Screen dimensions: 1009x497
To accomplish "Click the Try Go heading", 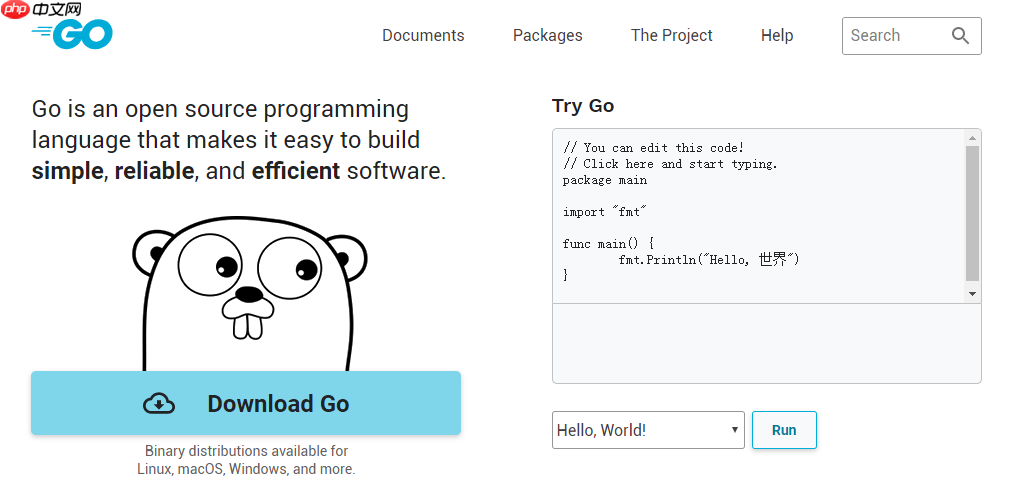I will (583, 106).
